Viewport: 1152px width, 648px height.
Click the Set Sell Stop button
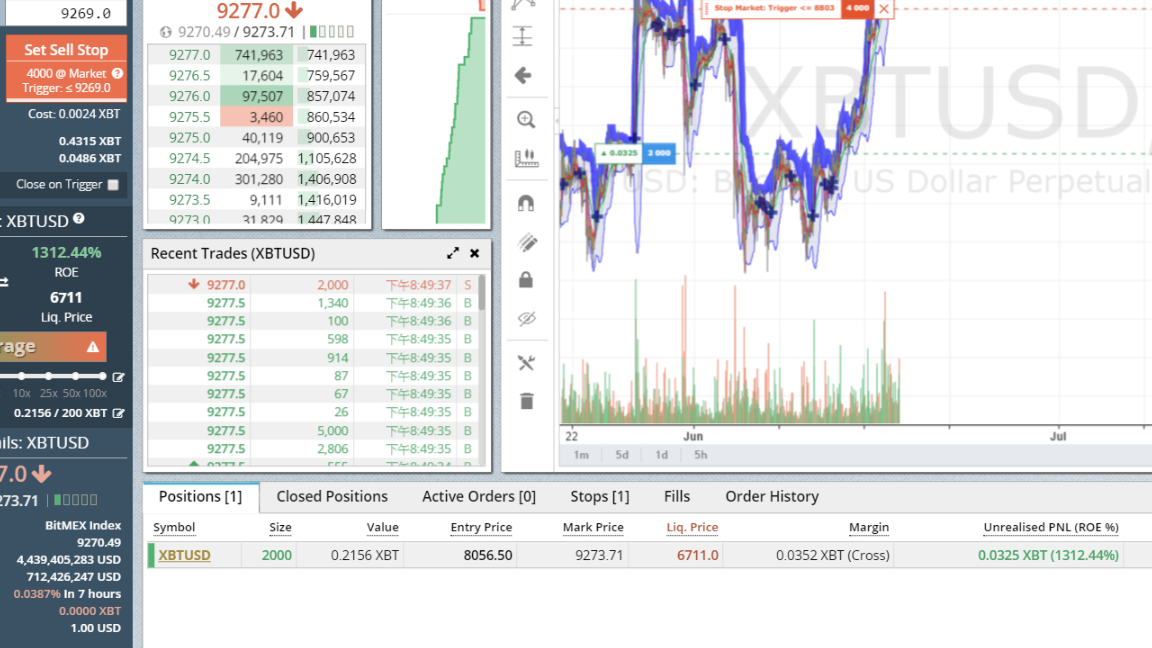[66, 68]
